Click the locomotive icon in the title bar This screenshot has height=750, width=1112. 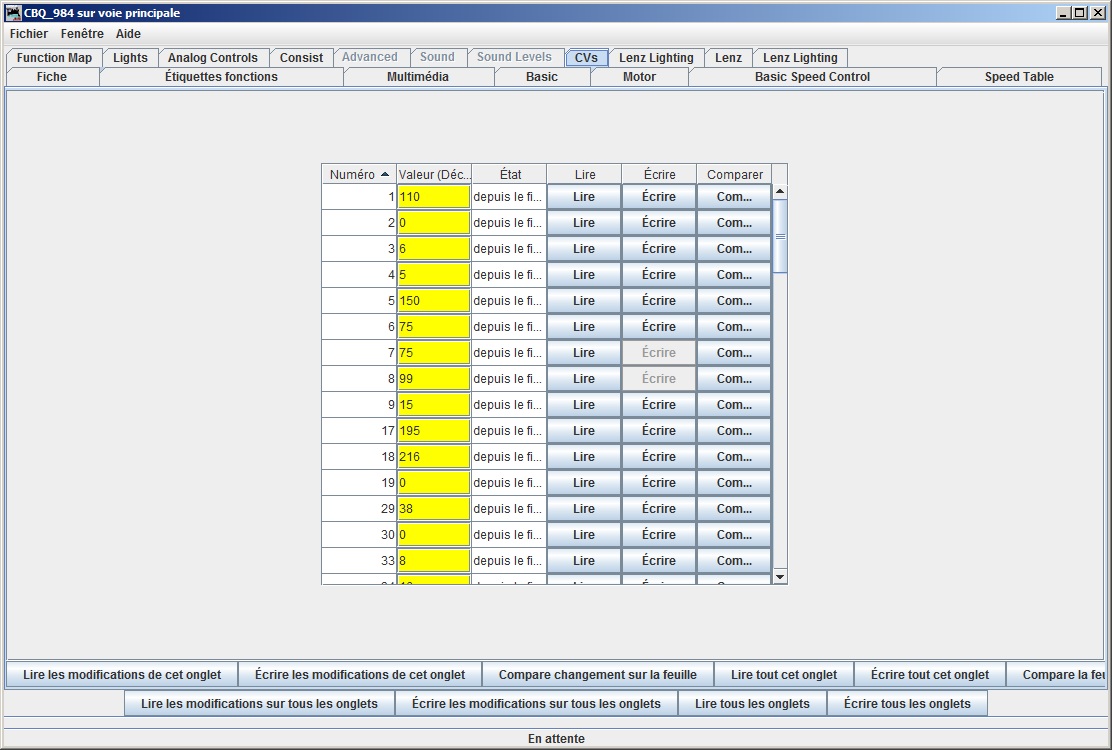tap(13, 13)
